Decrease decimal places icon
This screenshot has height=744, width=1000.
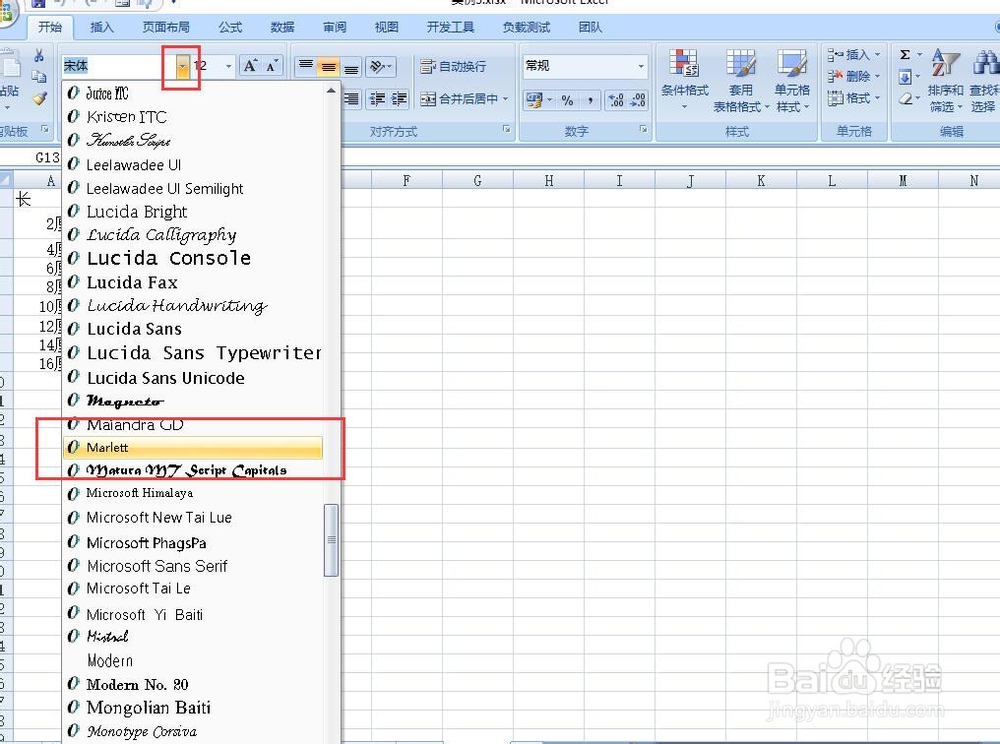click(x=638, y=100)
